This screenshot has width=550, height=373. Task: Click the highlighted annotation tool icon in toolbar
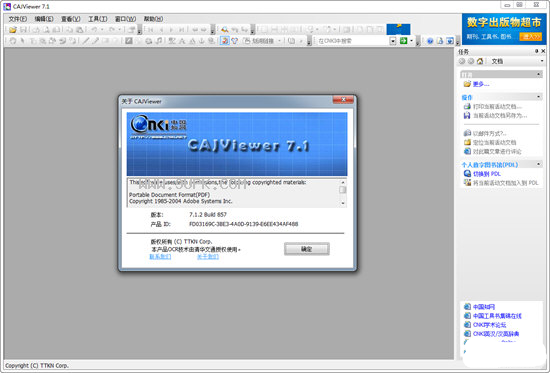click(x=224, y=41)
